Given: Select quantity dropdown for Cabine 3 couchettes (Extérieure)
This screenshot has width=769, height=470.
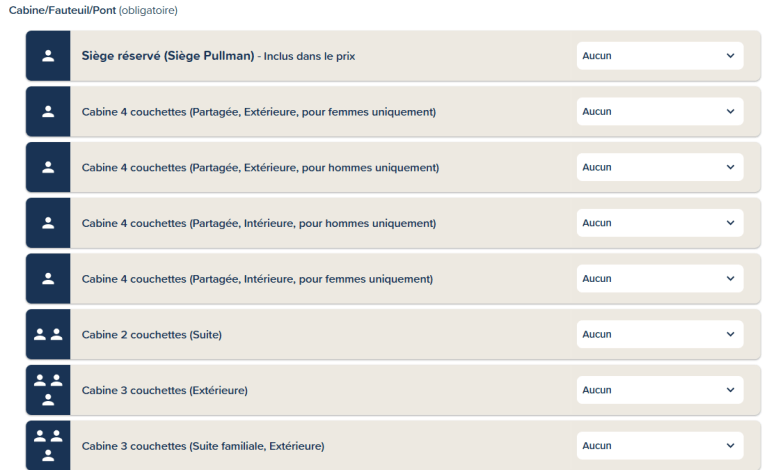Looking at the screenshot, I should click(x=660, y=390).
